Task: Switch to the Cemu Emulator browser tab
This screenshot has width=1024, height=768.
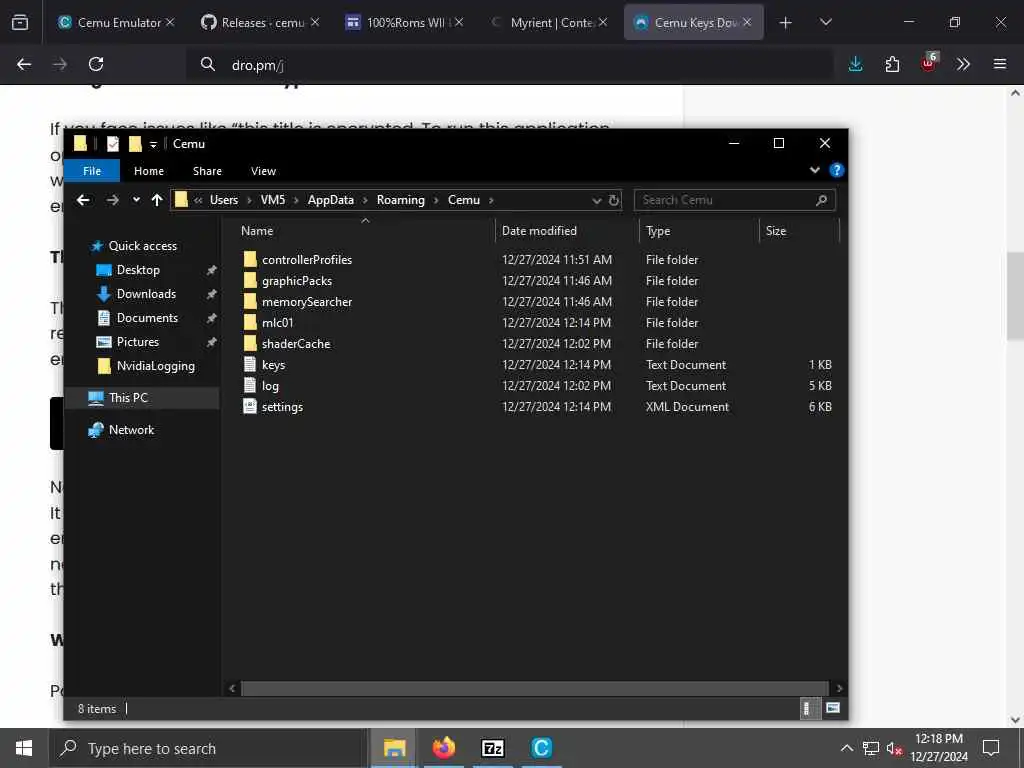Action: (x=116, y=22)
